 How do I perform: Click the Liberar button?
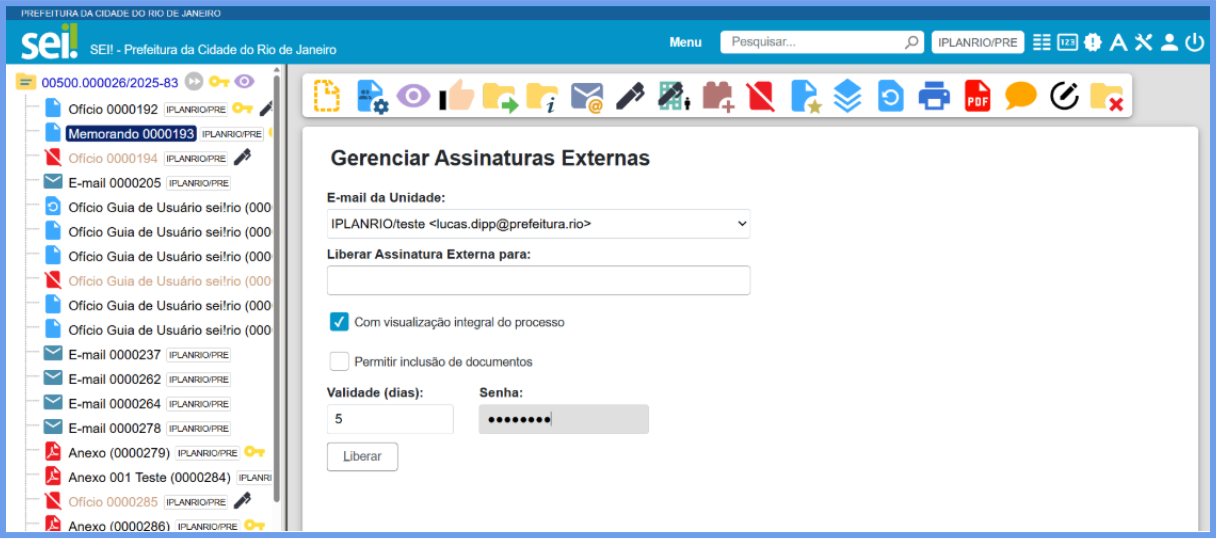tap(362, 456)
